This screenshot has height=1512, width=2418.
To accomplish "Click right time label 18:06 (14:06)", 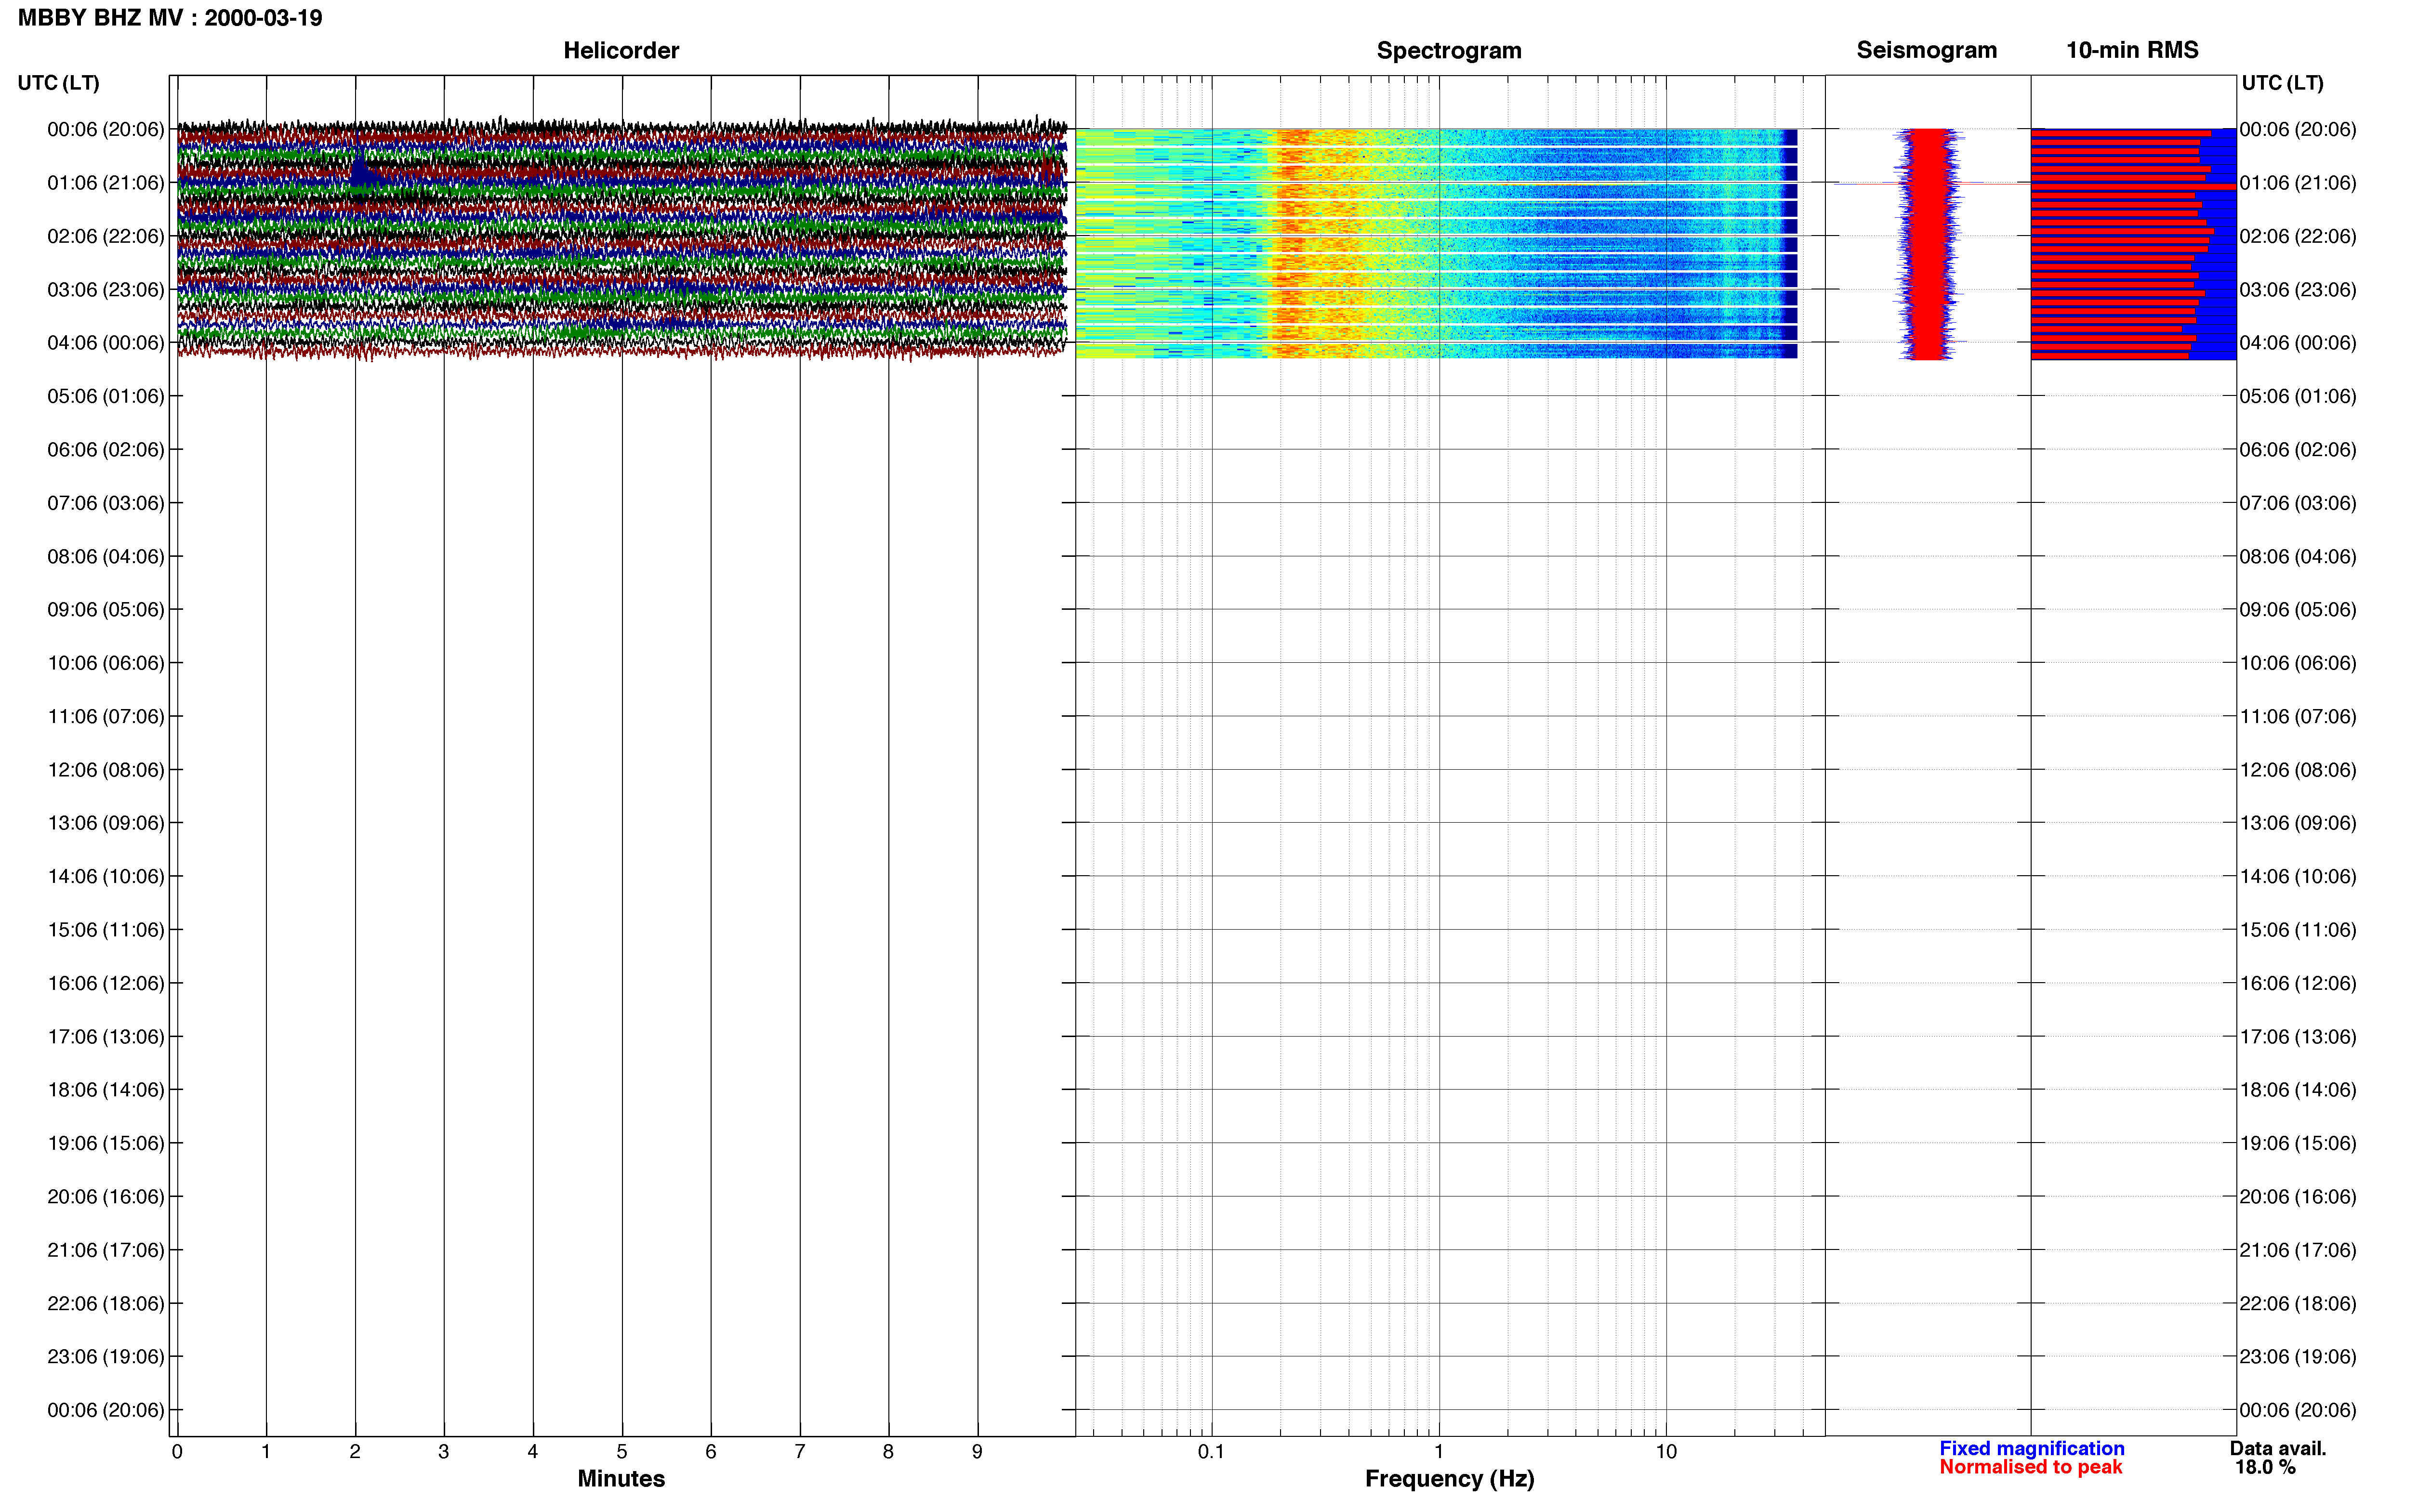I will [2298, 1090].
